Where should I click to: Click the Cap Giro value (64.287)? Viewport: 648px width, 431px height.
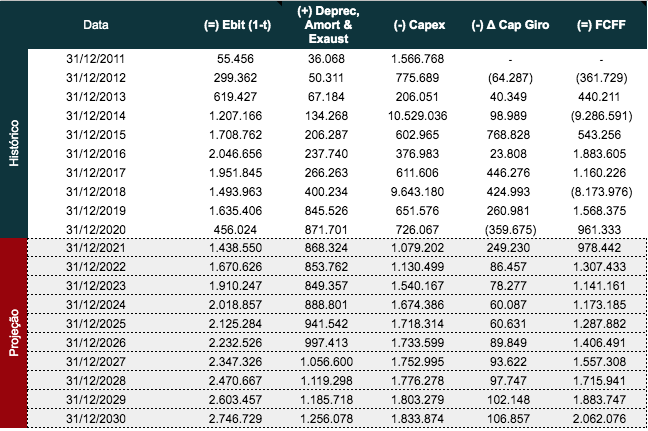pyautogui.click(x=509, y=77)
